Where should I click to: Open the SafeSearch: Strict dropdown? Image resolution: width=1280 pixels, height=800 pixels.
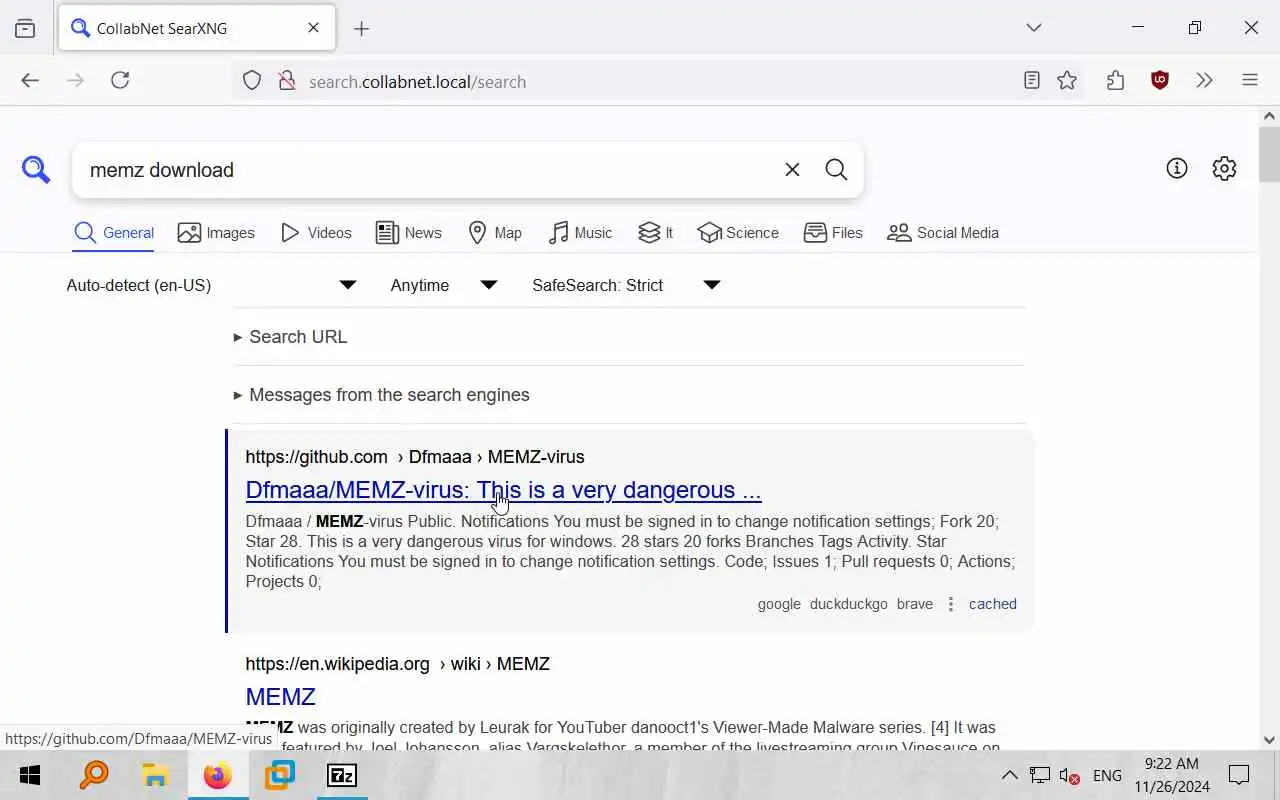click(x=626, y=285)
